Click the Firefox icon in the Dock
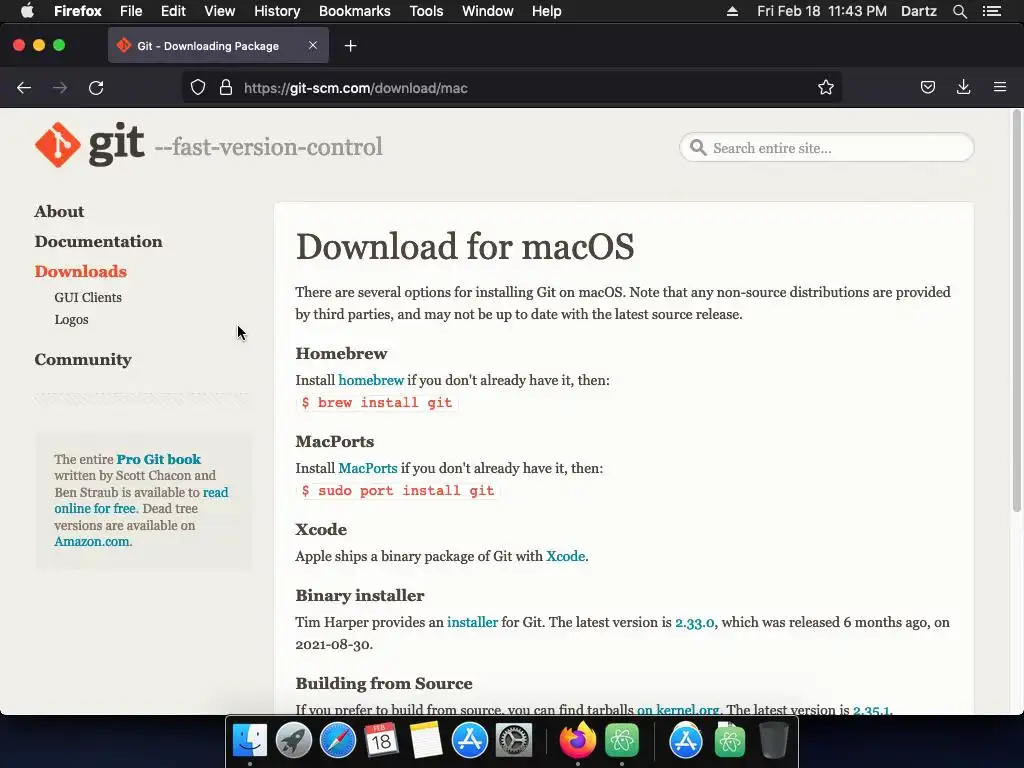 coord(577,741)
